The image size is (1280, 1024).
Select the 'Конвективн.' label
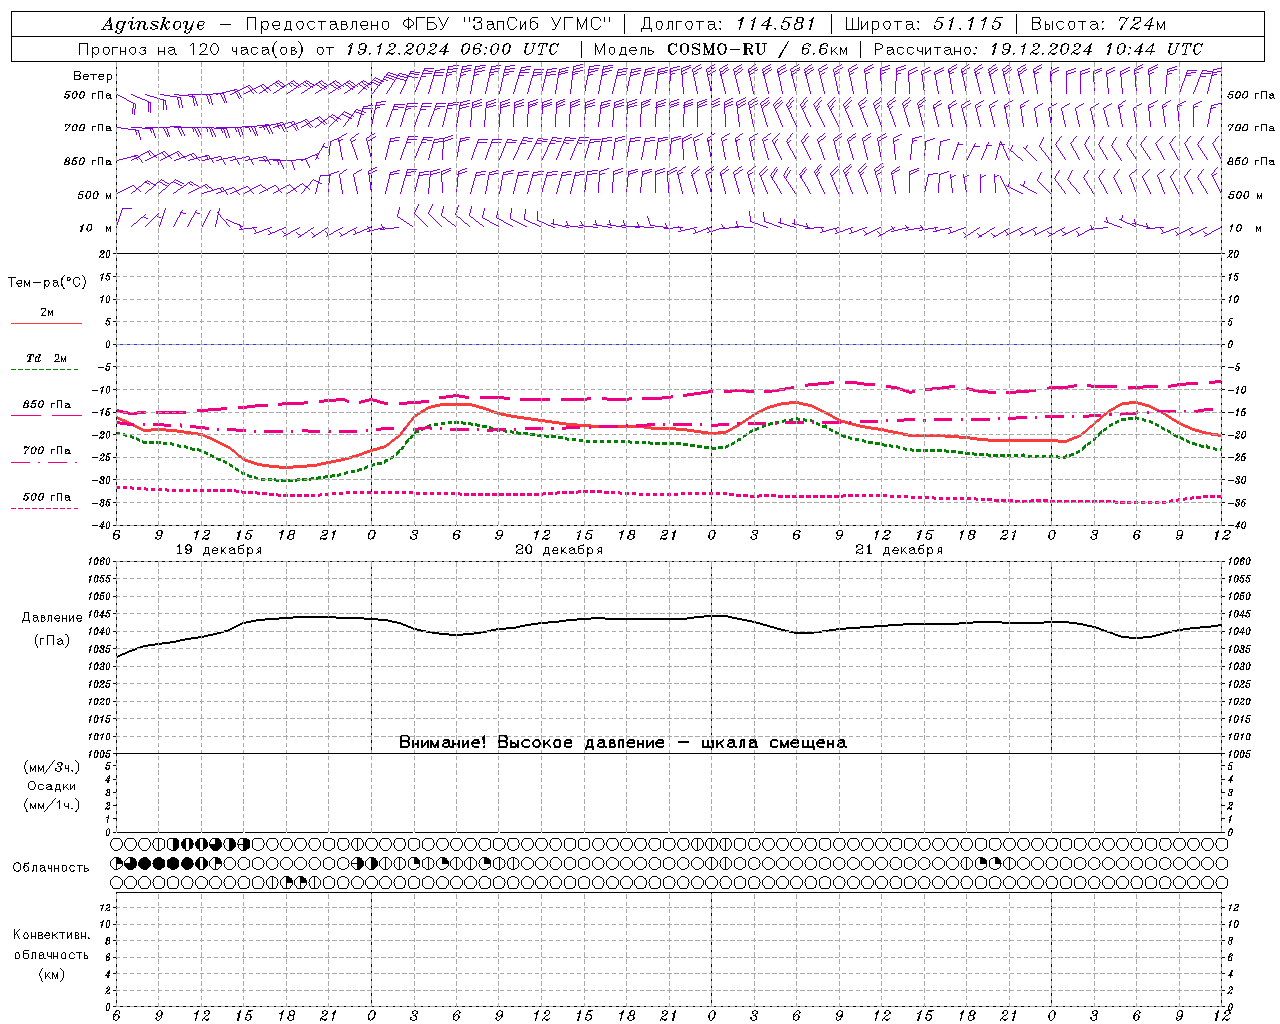pos(51,935)
